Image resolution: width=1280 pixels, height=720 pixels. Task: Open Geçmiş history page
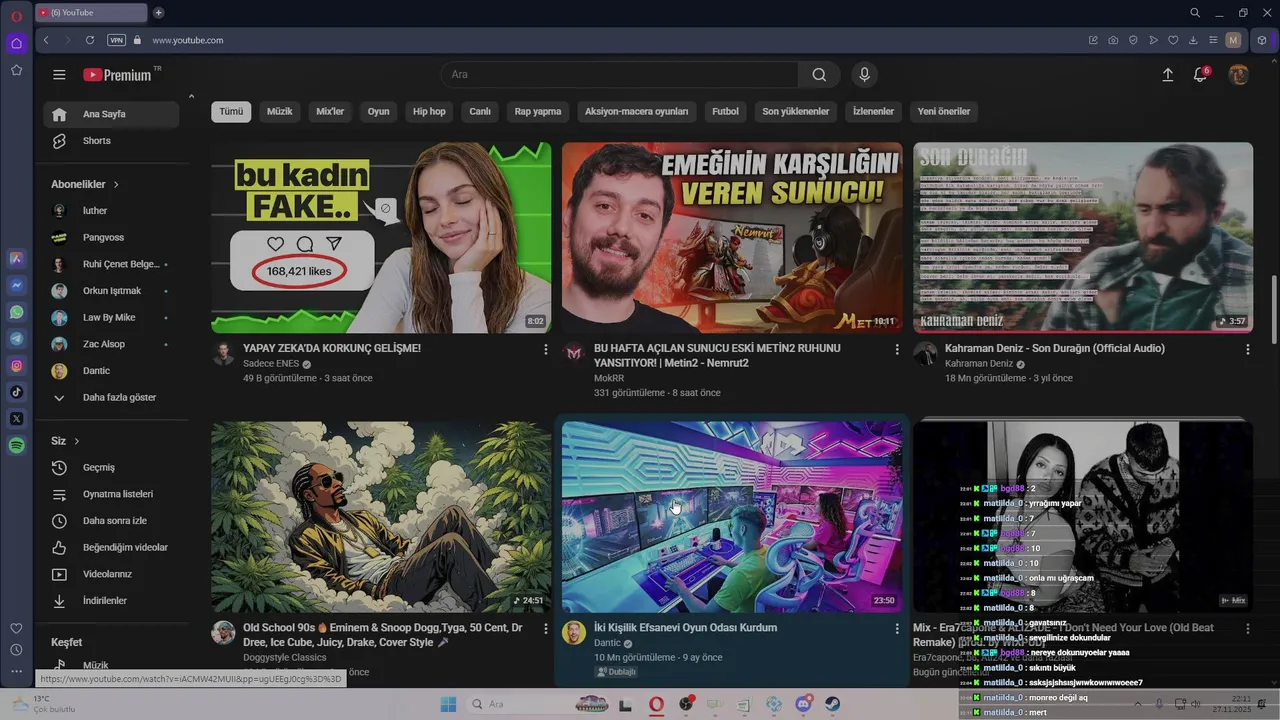point(111,468)
